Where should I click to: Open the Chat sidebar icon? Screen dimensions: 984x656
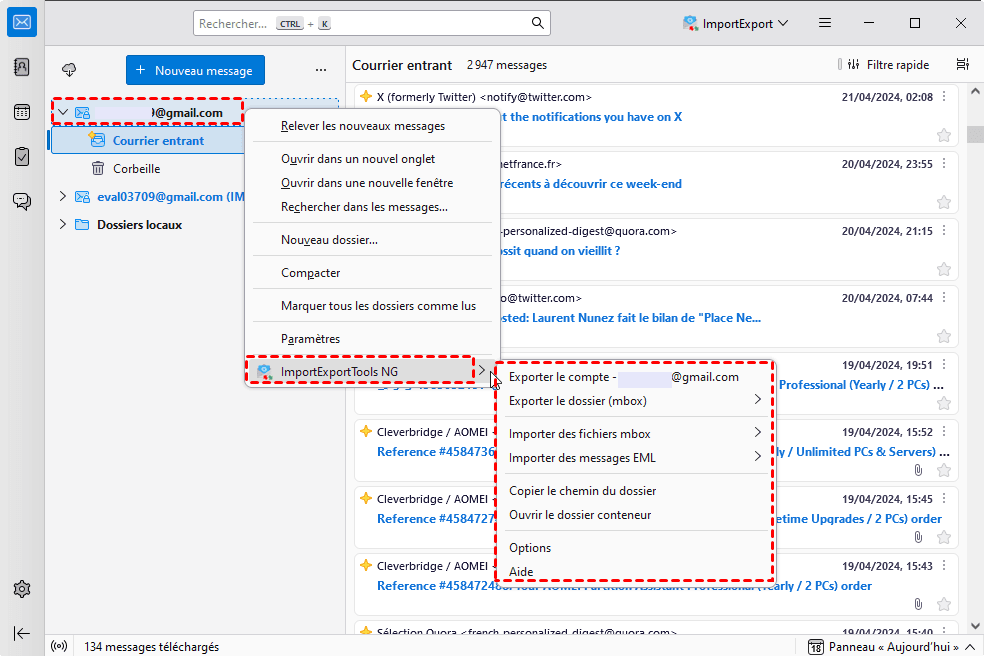[22, 202]
